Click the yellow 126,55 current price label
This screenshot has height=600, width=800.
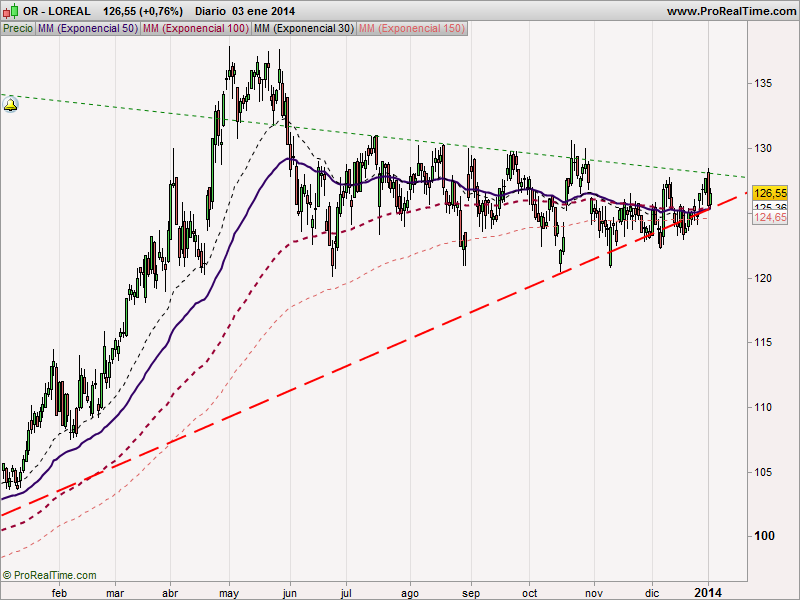point(770,193)
